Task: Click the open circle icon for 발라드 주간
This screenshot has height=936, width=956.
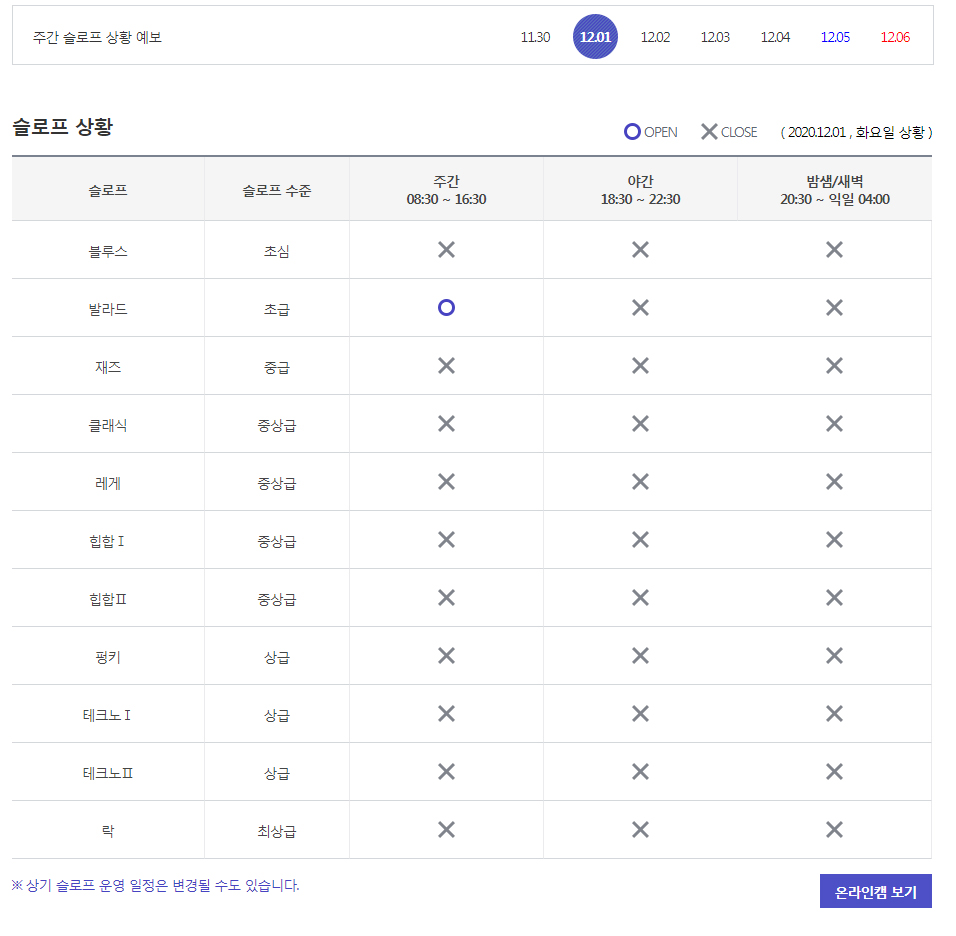Action: coord(446,308)
